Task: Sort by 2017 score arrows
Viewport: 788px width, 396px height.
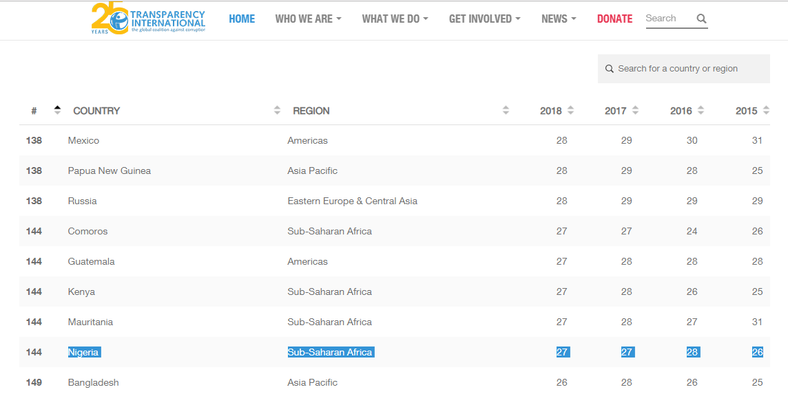Action: pos(635,110)
